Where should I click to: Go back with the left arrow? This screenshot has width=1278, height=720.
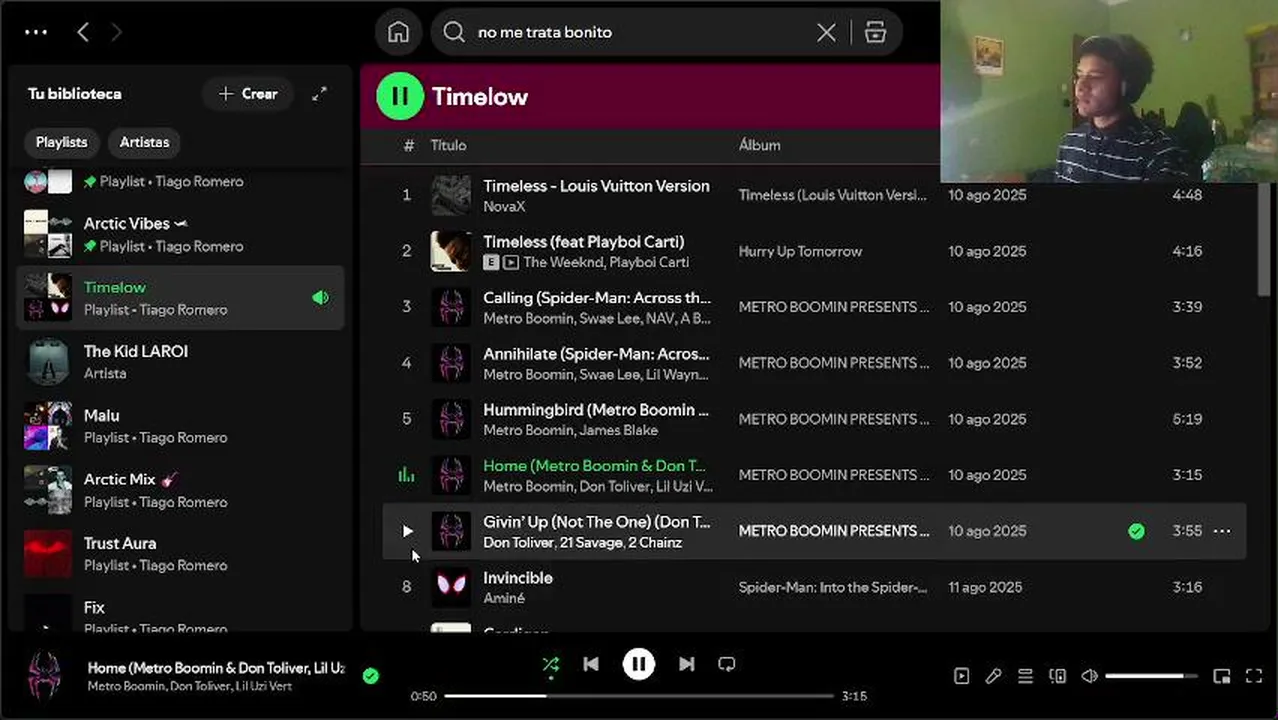click(83, 32)
